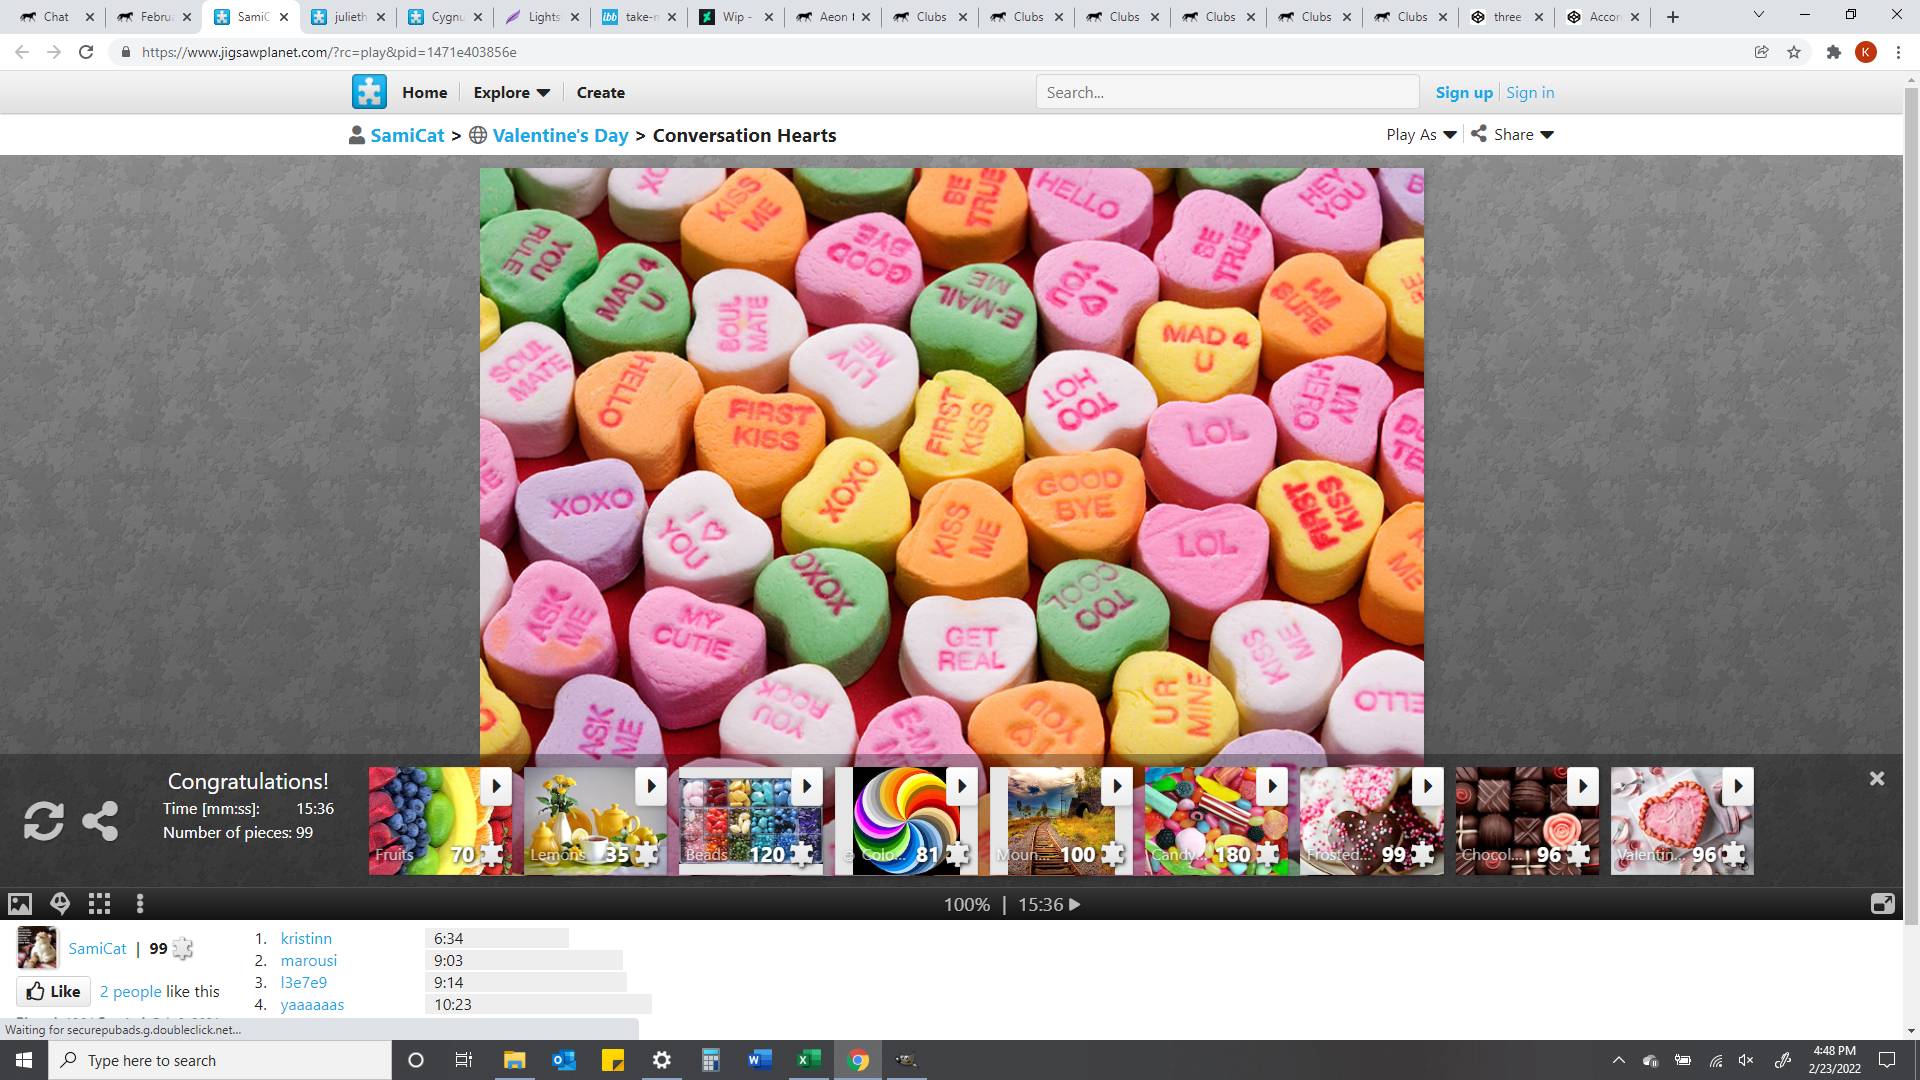
Task: Play the Valentine 96-piece puzzle
Action: point(1738,786)
